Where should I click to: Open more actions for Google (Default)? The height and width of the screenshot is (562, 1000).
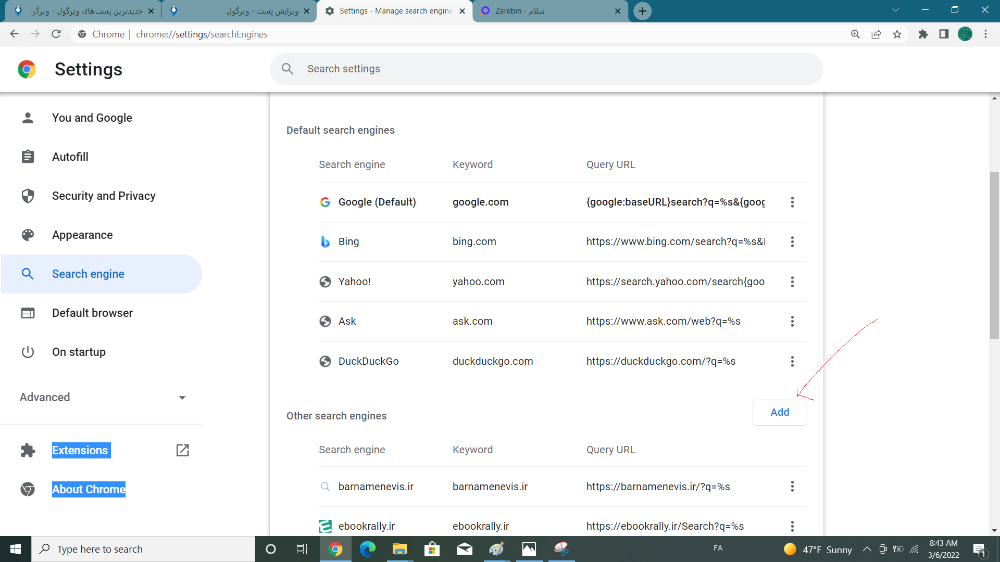pos(792,202)
